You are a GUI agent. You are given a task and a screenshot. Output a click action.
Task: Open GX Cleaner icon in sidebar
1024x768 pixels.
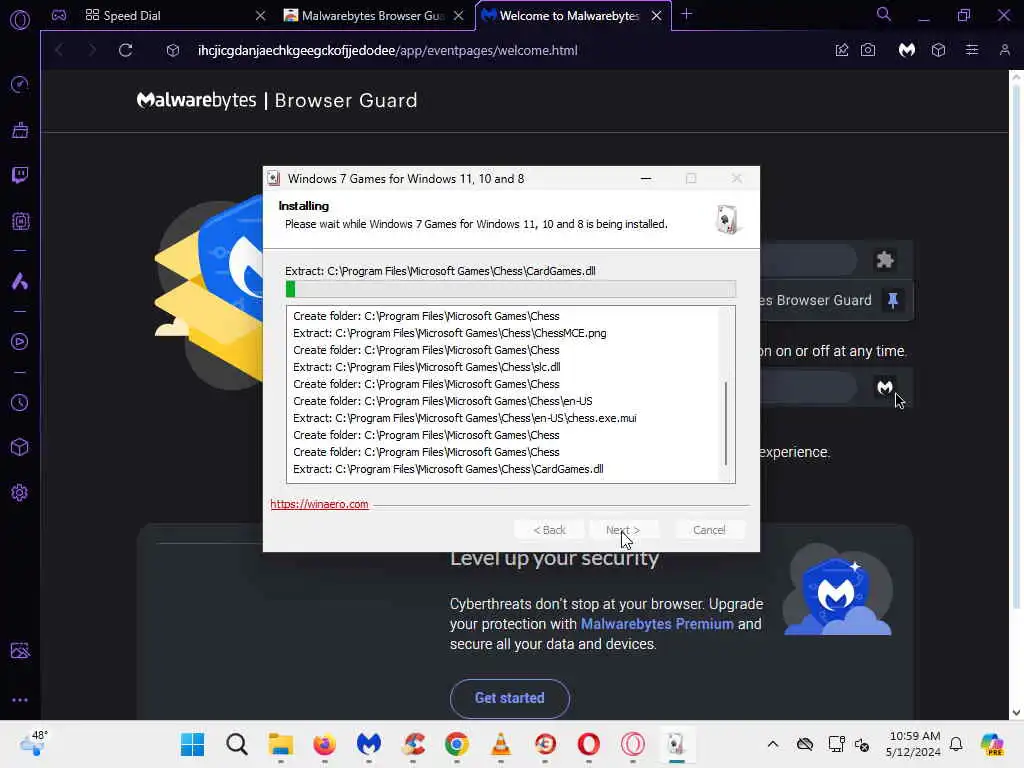point(20,130)
